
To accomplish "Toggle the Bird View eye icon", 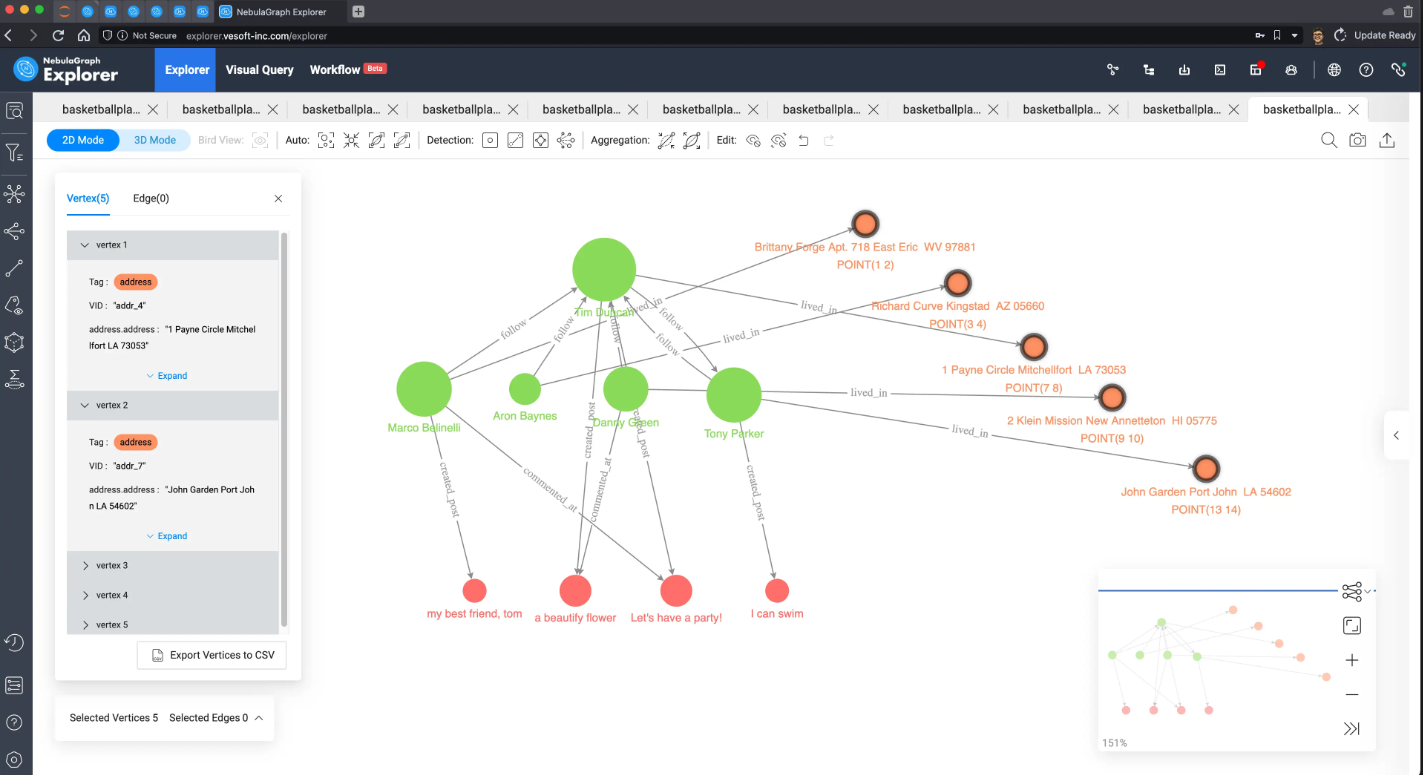I will tap(260, 141).
